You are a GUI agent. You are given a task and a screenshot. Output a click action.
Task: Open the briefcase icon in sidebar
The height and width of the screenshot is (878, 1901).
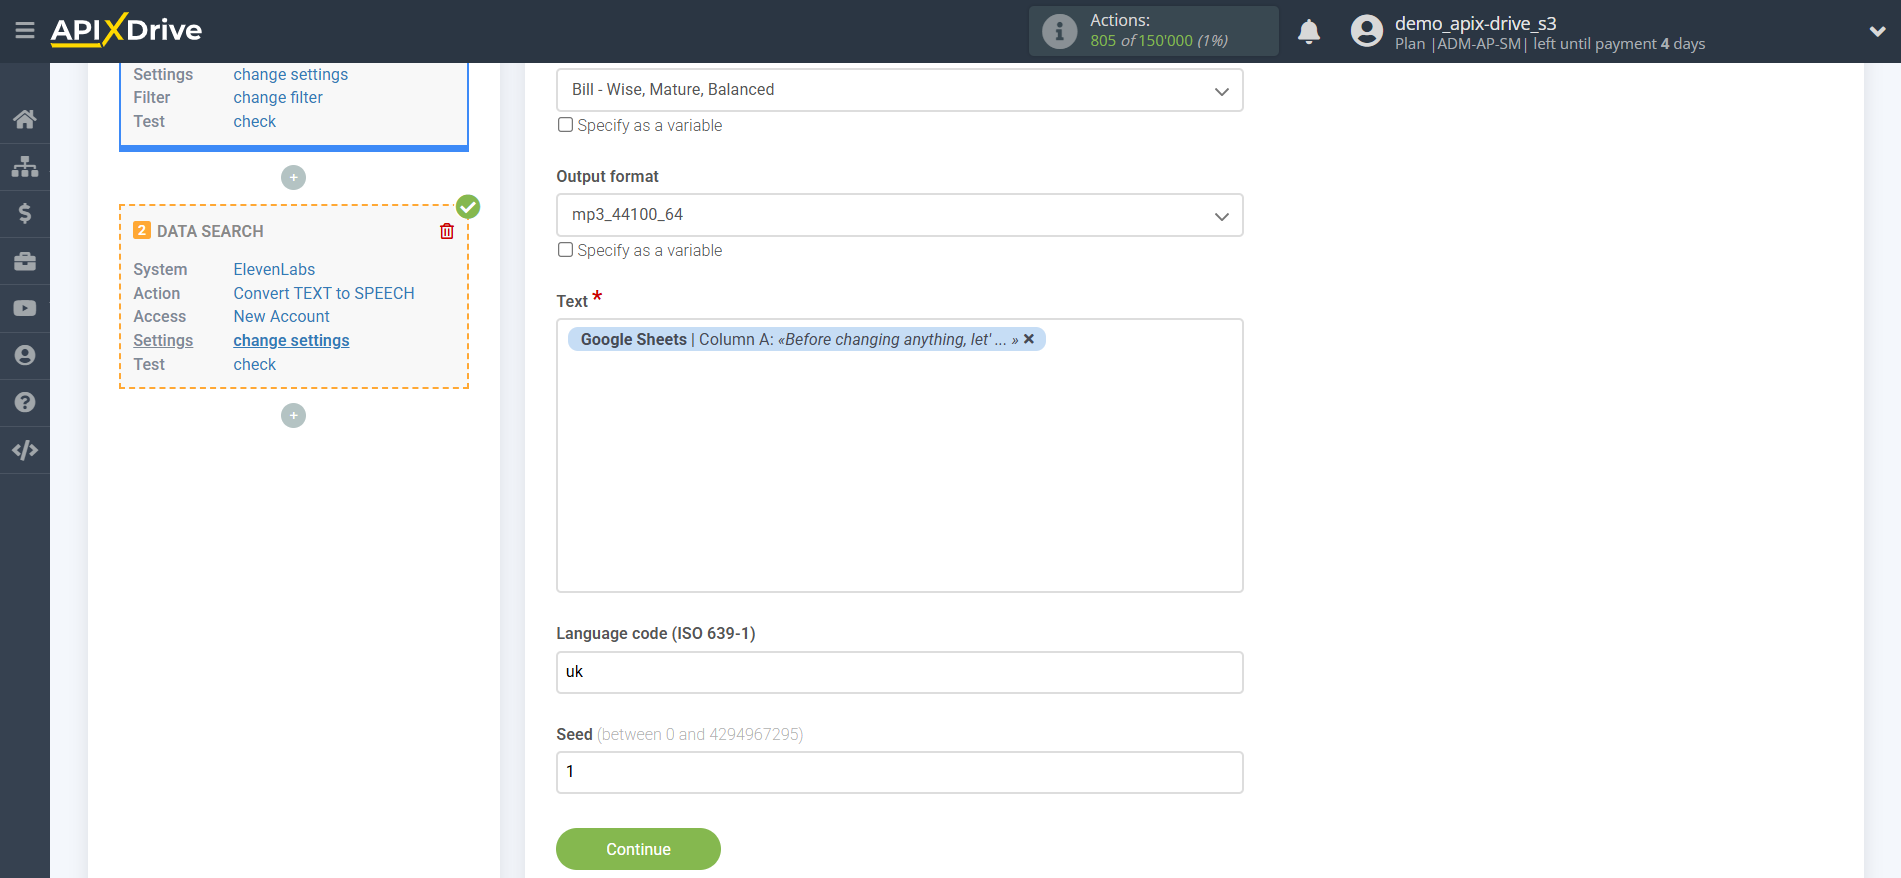25,261
